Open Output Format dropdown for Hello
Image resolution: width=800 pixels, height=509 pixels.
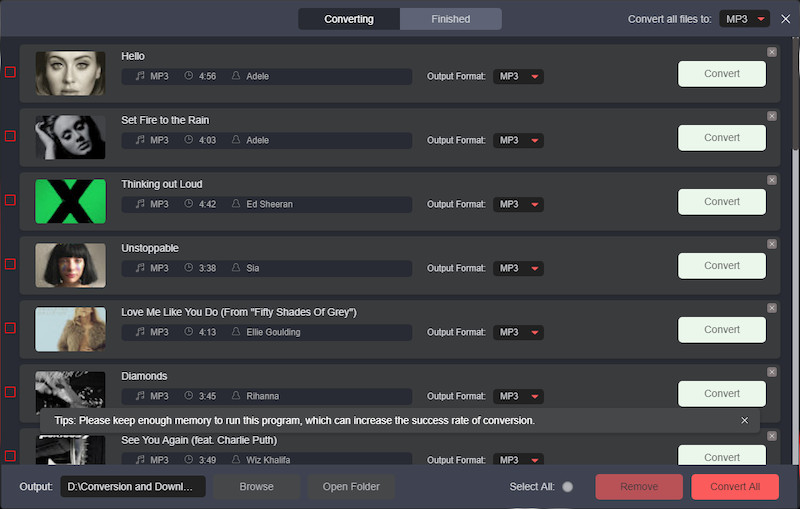pyautogui.click(x=518, y=77)
